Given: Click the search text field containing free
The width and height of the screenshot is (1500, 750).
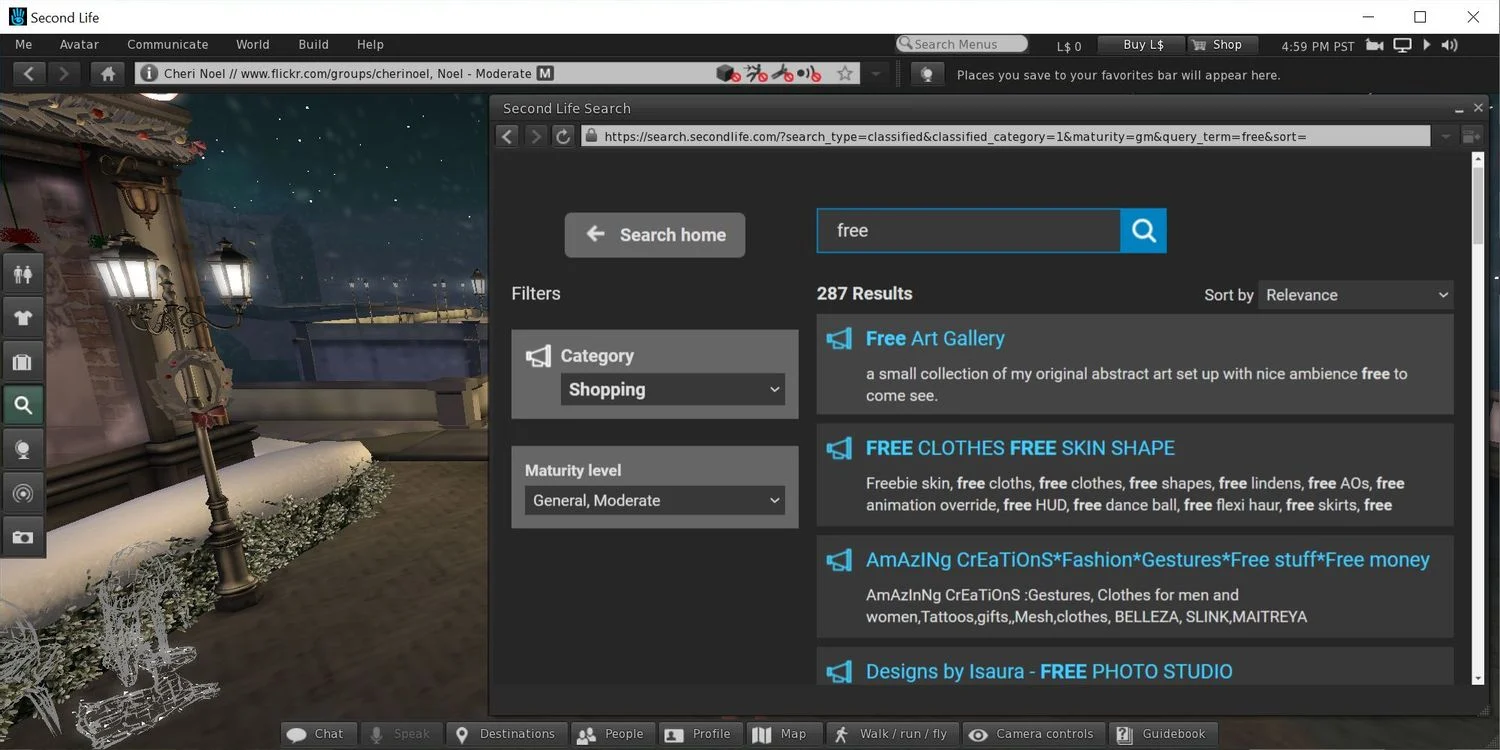Looking at the screenshot, I should 968,231.
